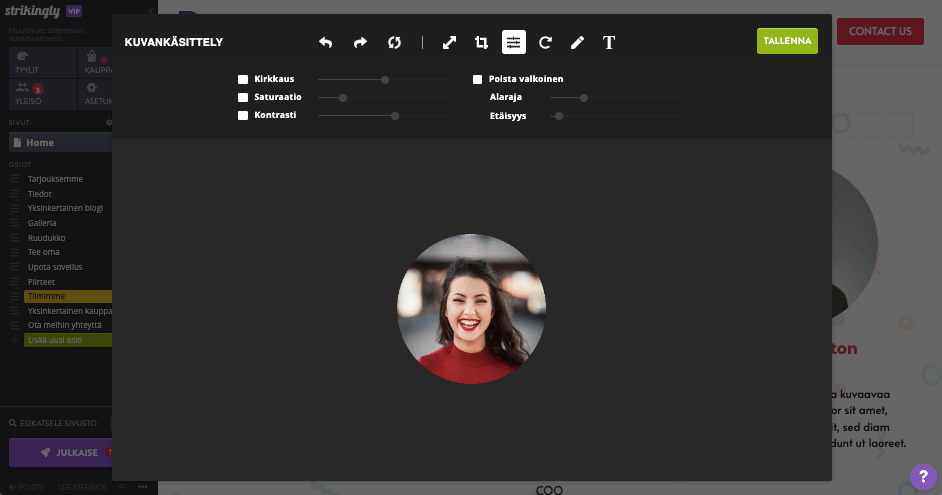Enable the Kirkkaus checkbox
Image resolution: width=942 pixels, height=495 pixels.
tap(243, 79)
